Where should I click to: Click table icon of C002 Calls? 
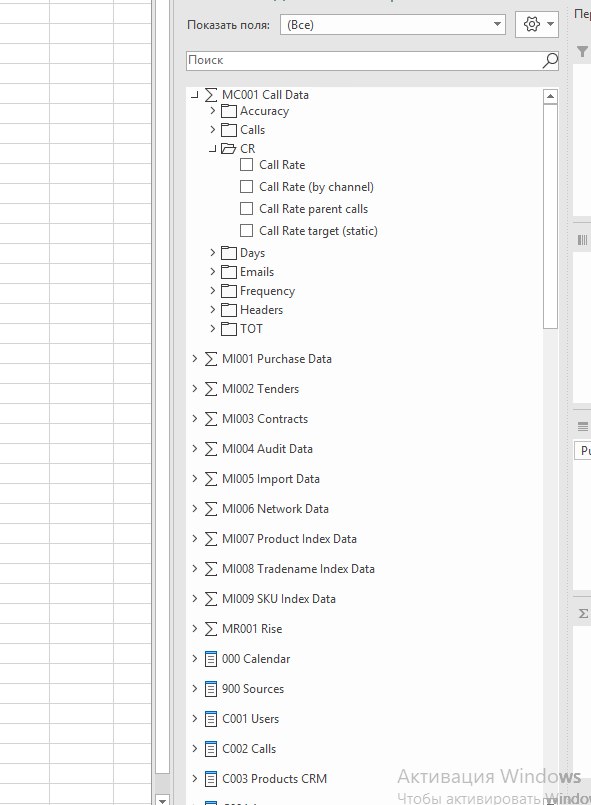pyautogui.click(x=211, y=749)
